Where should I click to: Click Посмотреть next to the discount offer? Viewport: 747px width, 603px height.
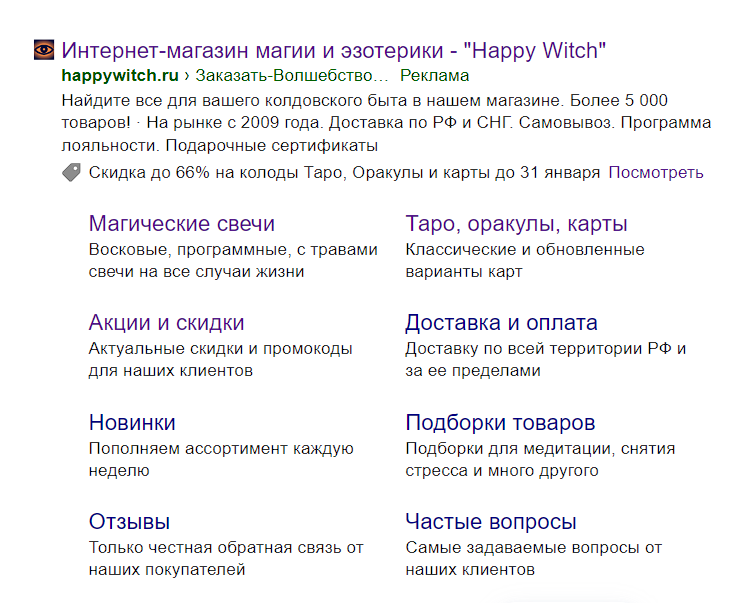tap(656, 172)
